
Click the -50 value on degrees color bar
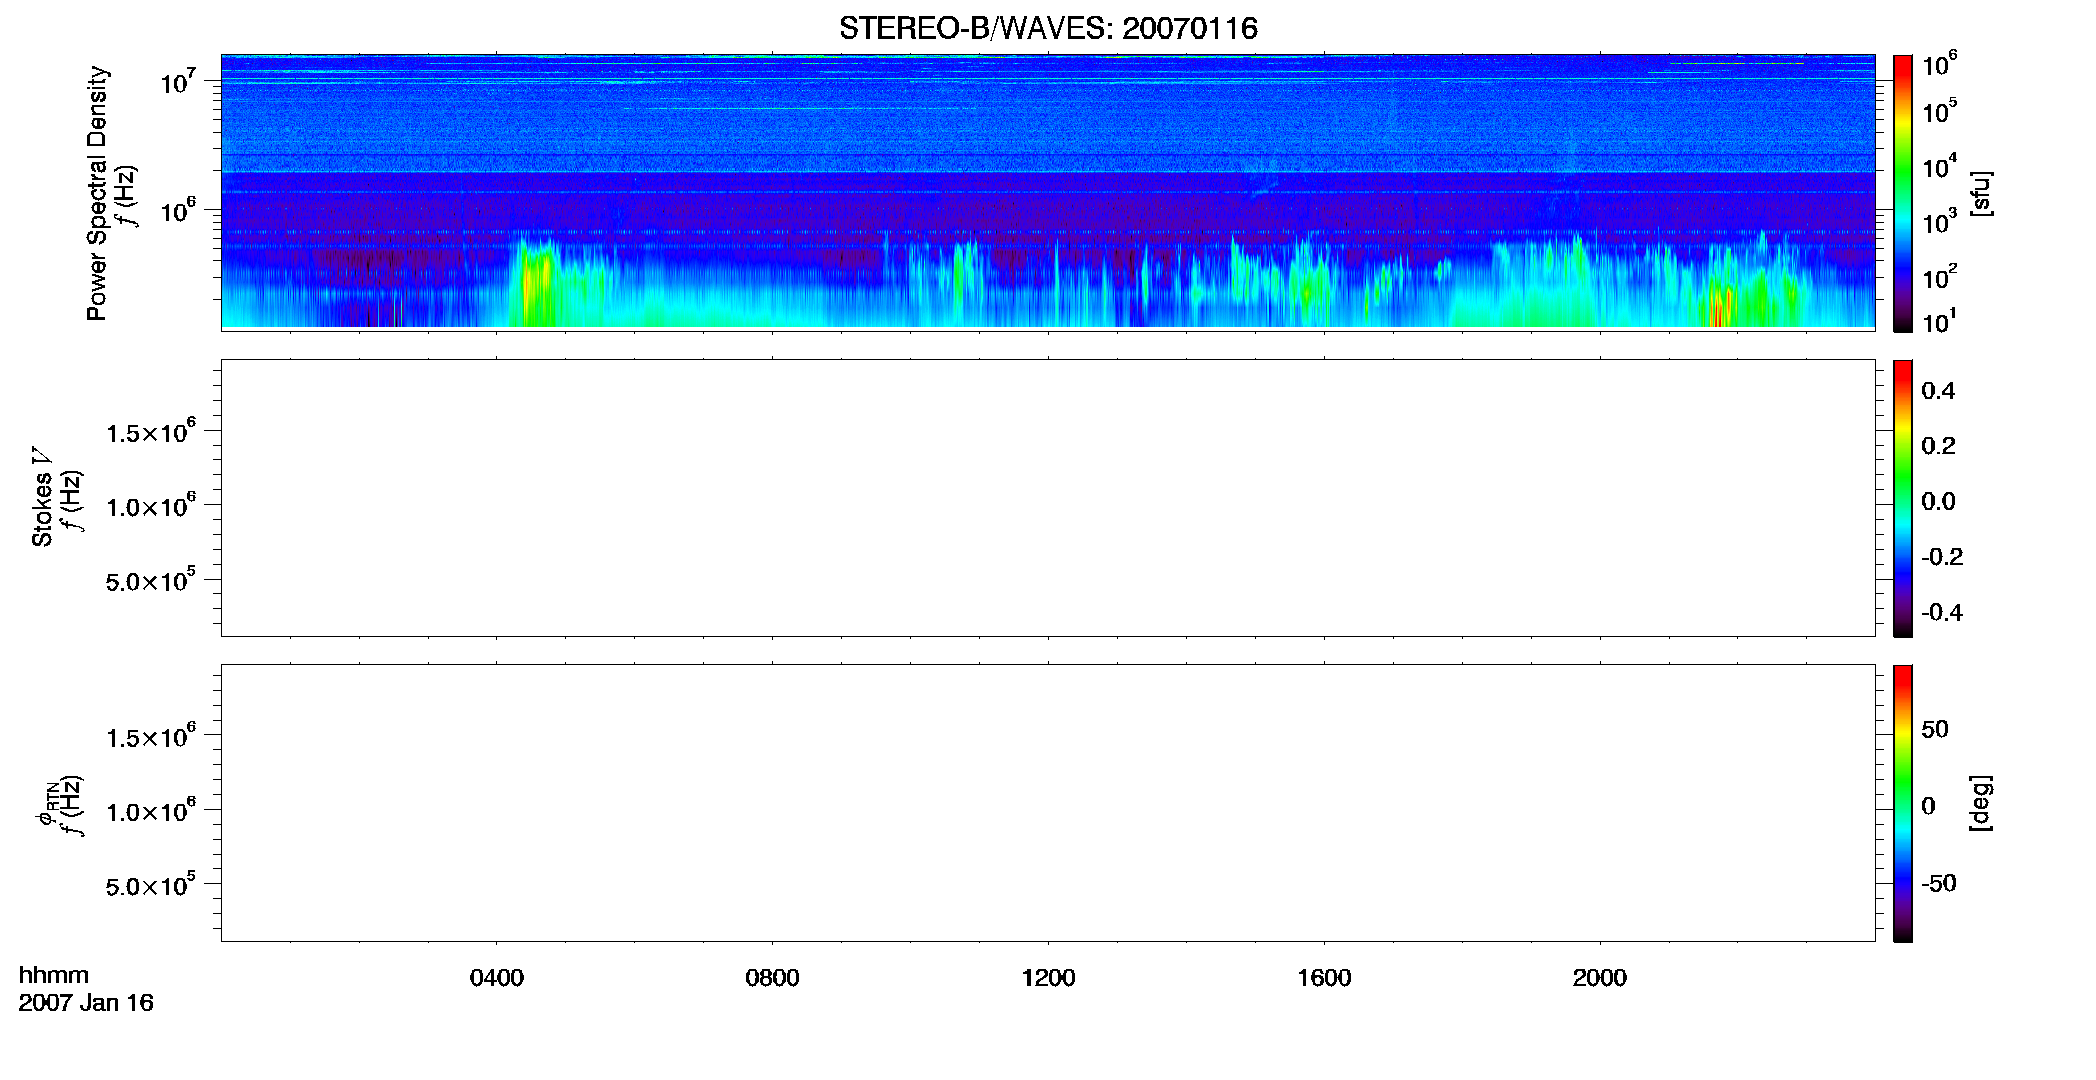coord(1939,884)
